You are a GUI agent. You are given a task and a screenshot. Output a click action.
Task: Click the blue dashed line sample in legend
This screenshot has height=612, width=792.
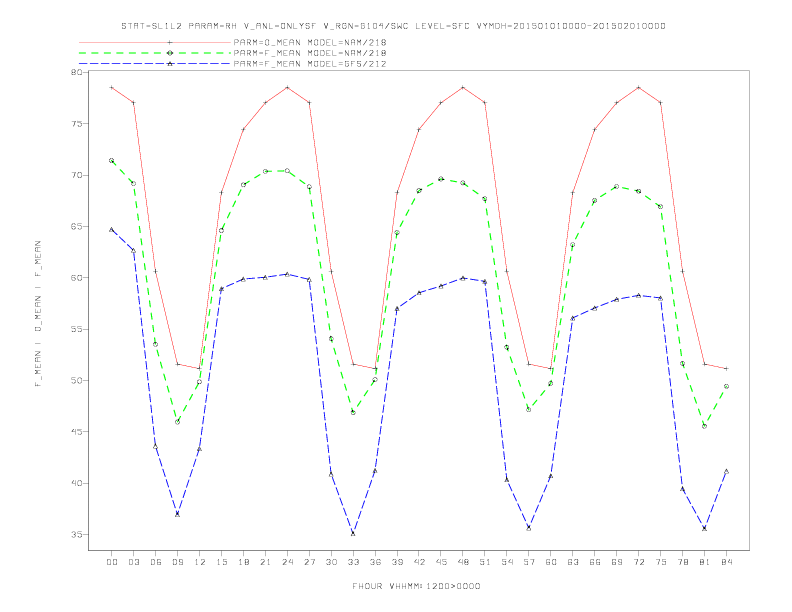click(x=155, y=64)
